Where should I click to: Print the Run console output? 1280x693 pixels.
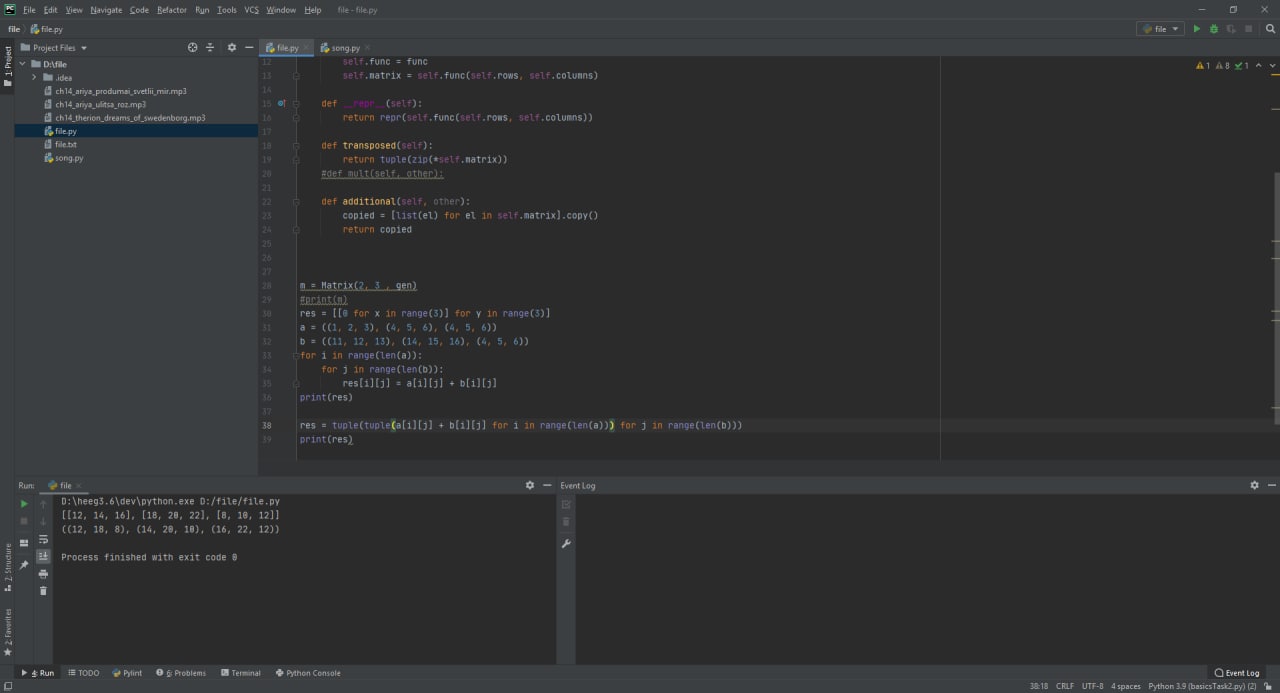(x=43, y=574)
